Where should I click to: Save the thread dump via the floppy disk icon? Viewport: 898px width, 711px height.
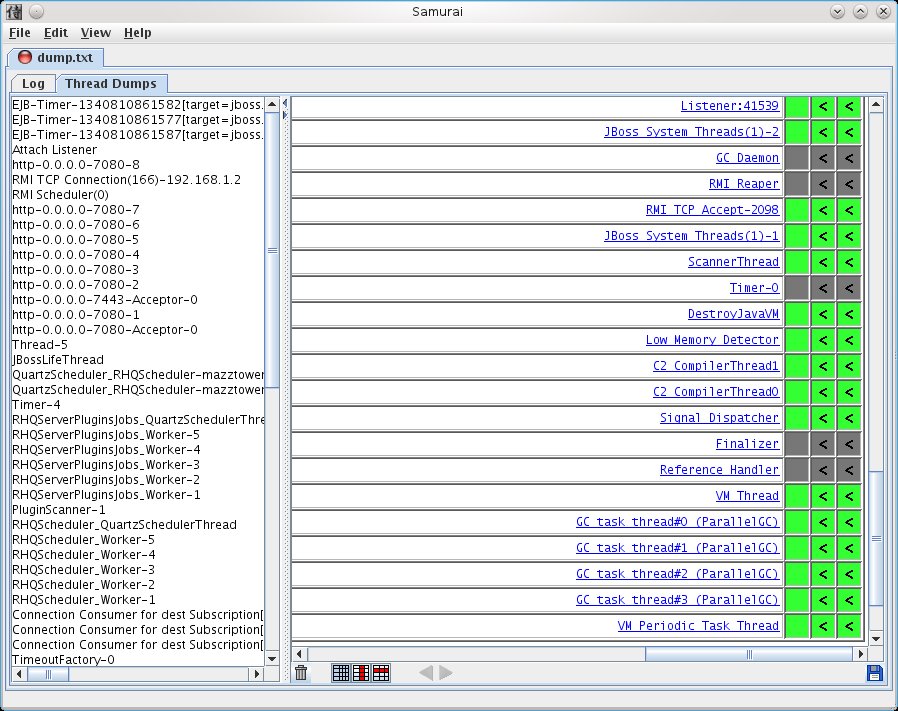pos(875,673)
